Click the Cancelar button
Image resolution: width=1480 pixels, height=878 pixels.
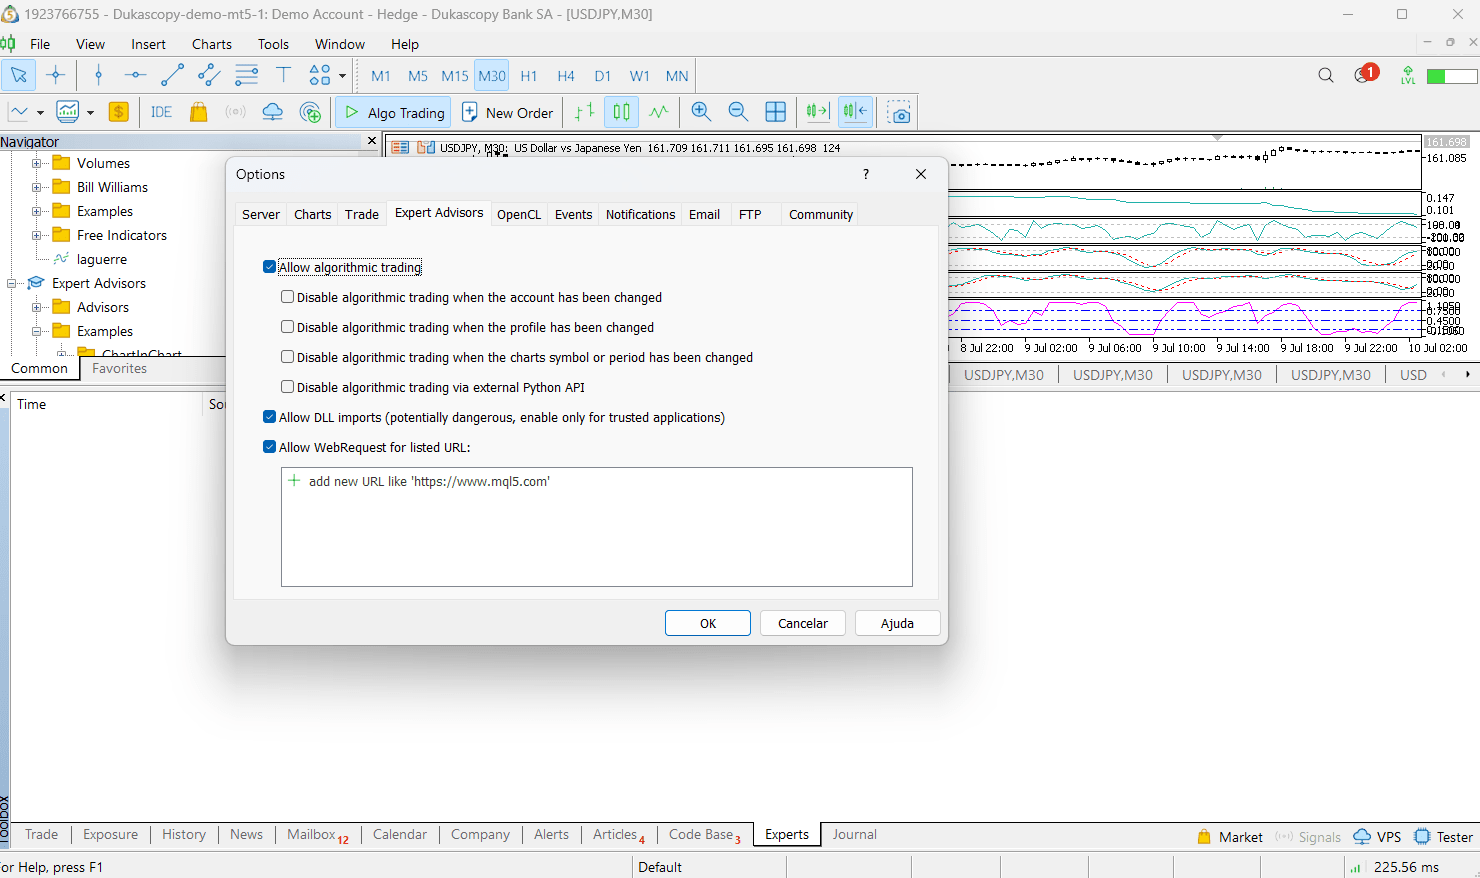[803, 623]
